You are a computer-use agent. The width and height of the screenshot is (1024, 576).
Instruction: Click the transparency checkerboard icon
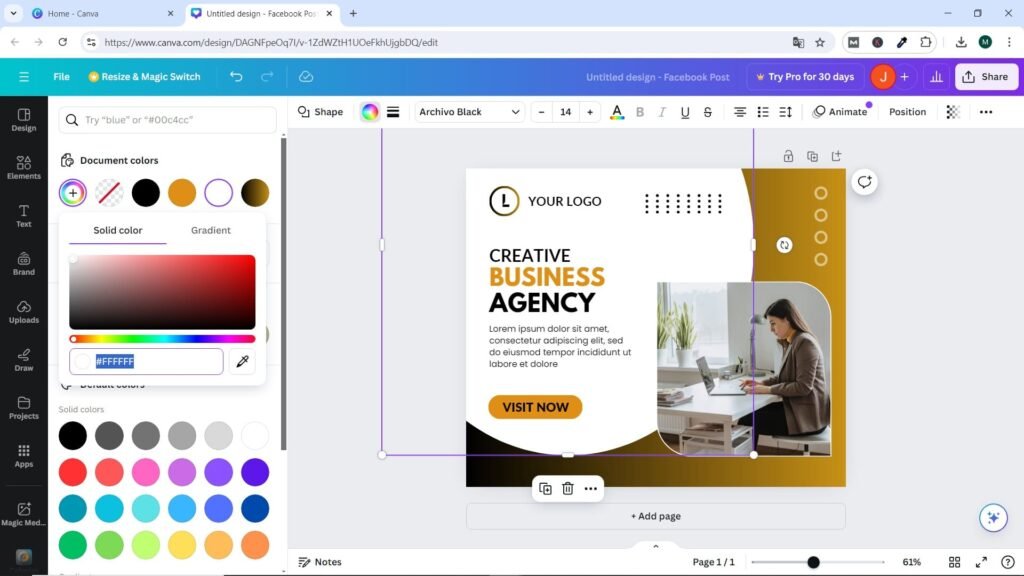[x=953, y=112]
